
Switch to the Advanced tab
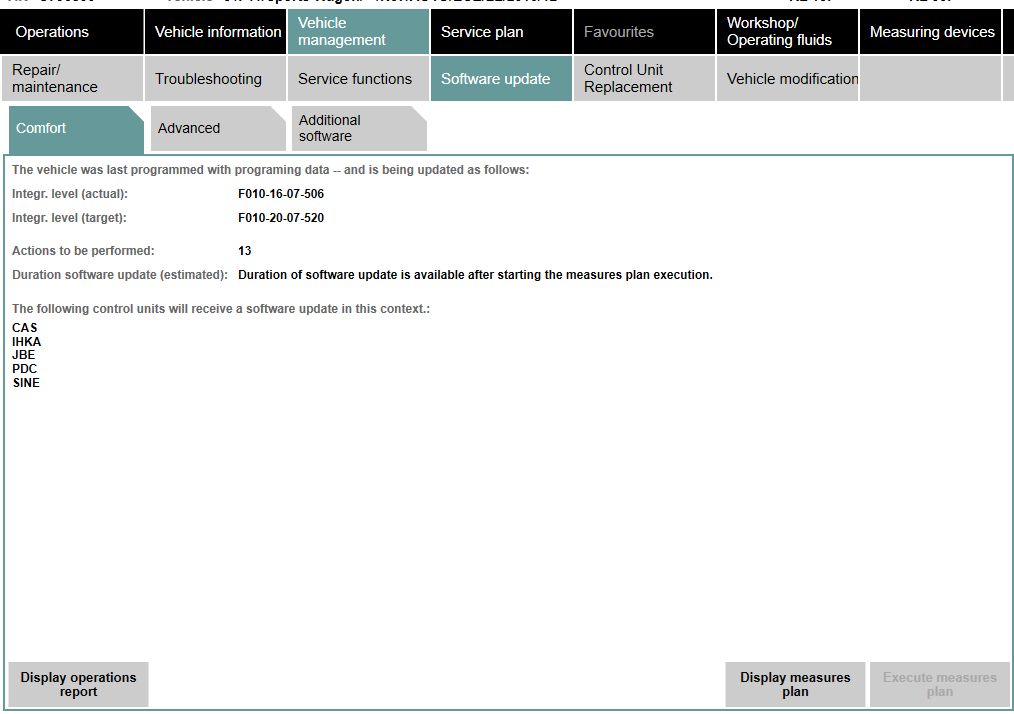(x=218, y=129)
